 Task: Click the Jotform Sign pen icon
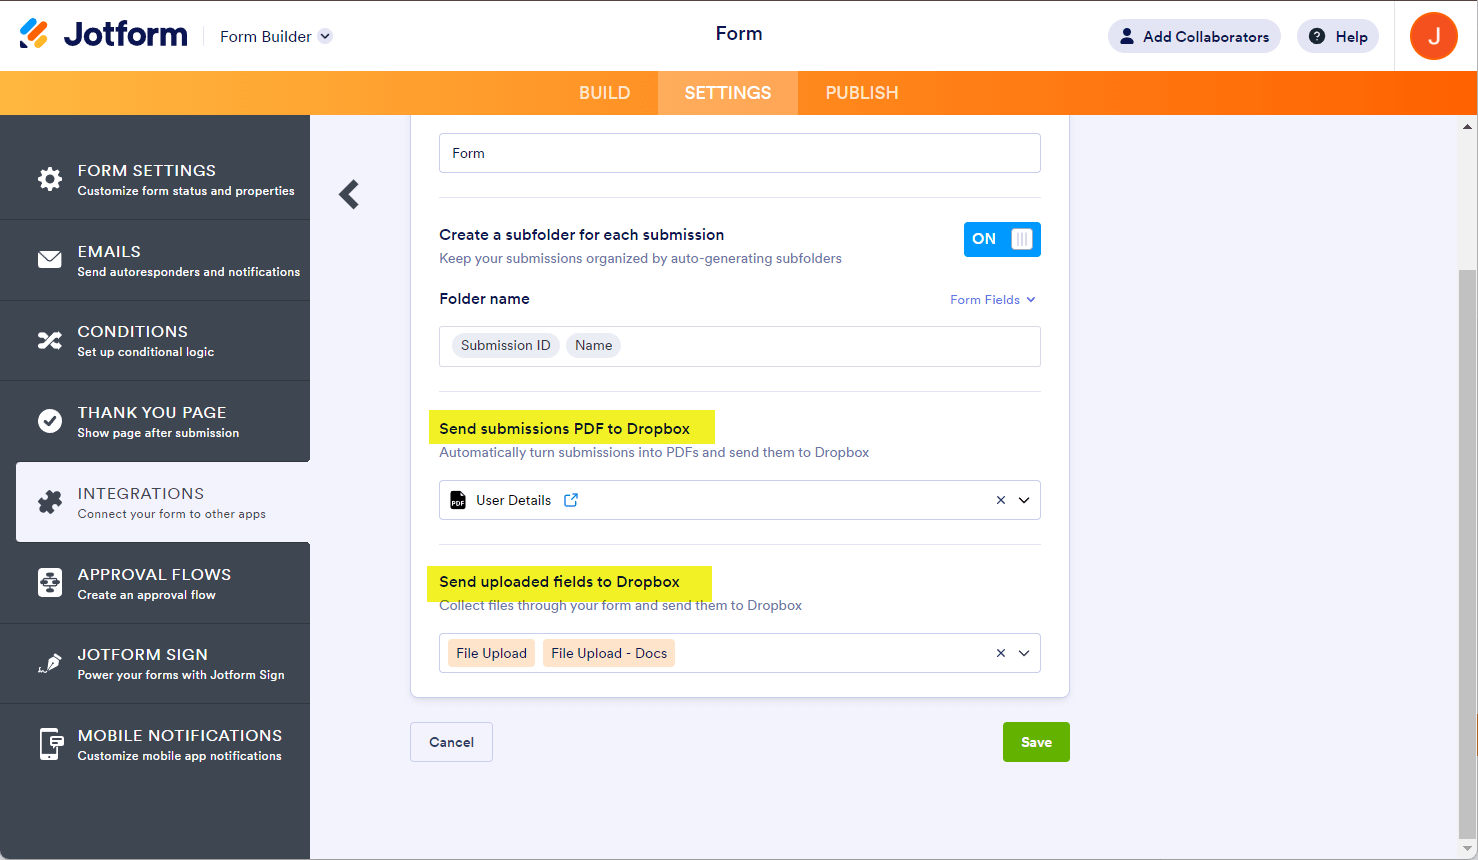pos(50,663)
